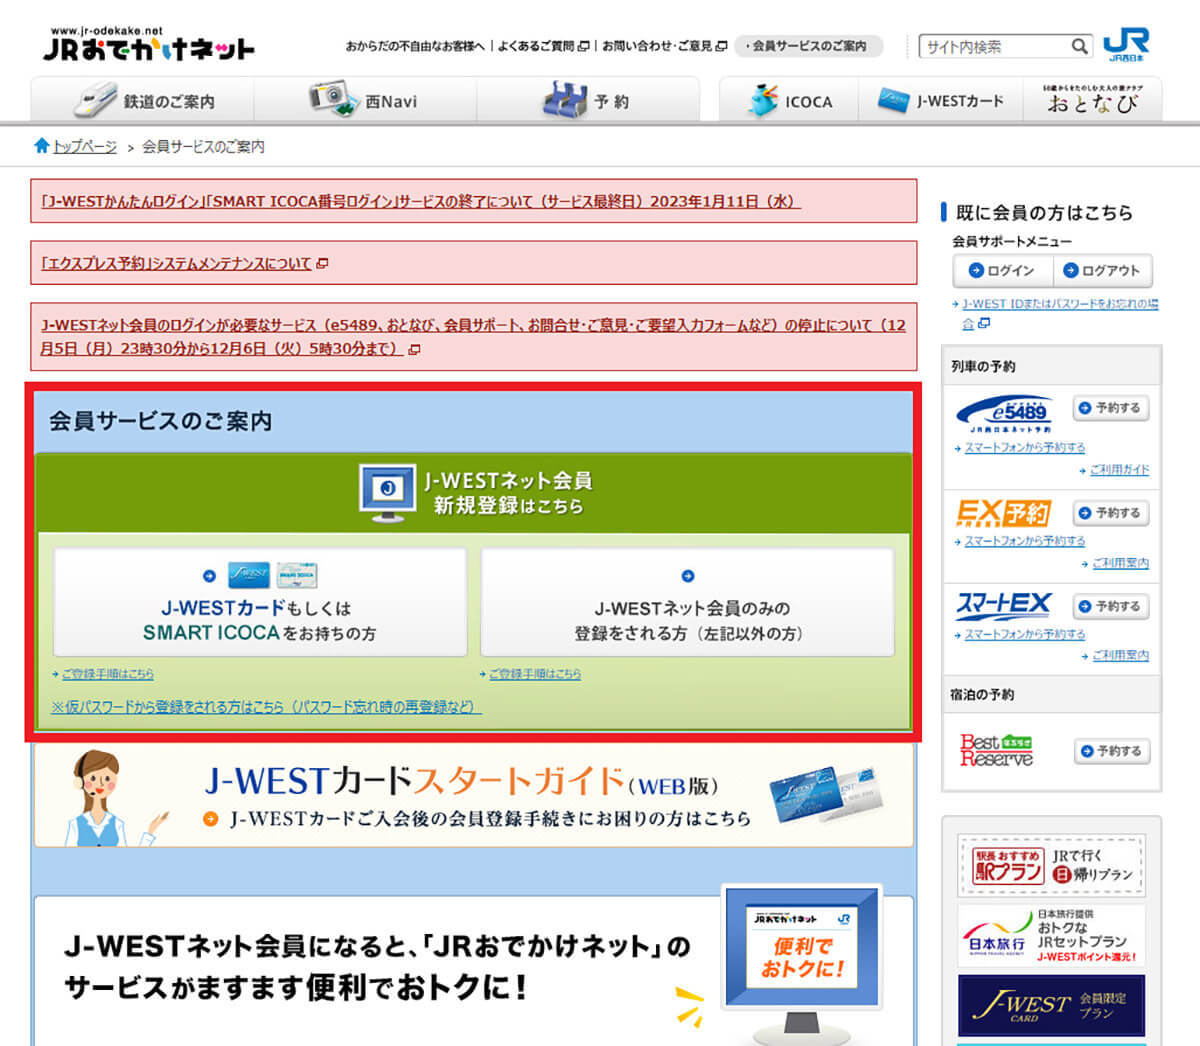Click the blue J-WEST card icon in navigation

(893, 100)
